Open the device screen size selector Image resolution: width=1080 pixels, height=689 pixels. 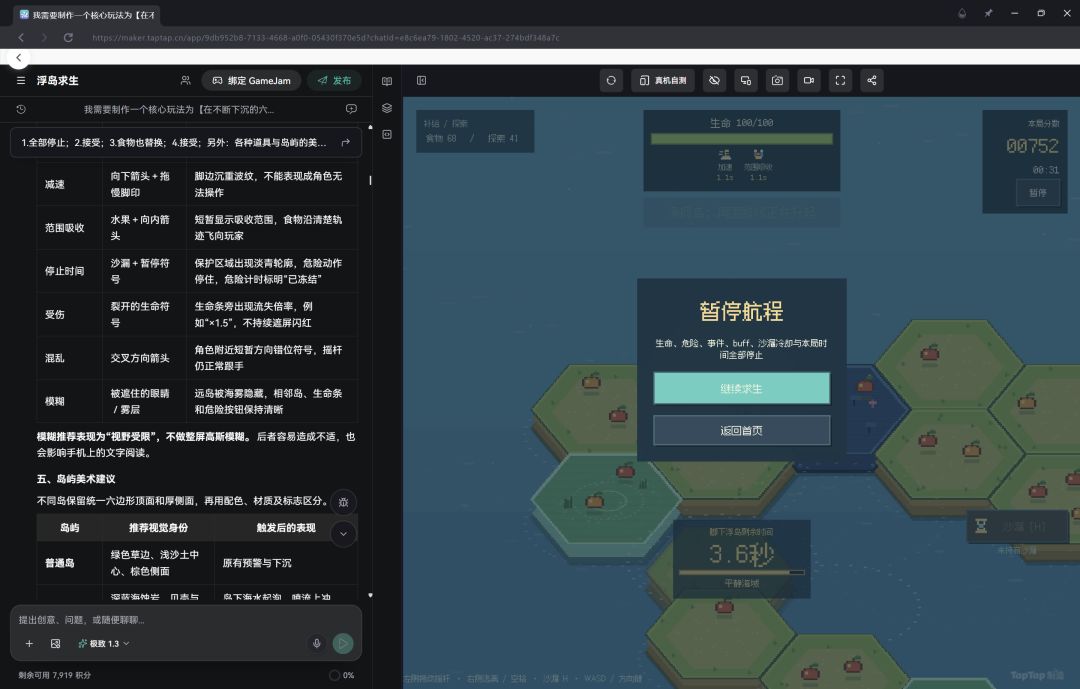746,81
